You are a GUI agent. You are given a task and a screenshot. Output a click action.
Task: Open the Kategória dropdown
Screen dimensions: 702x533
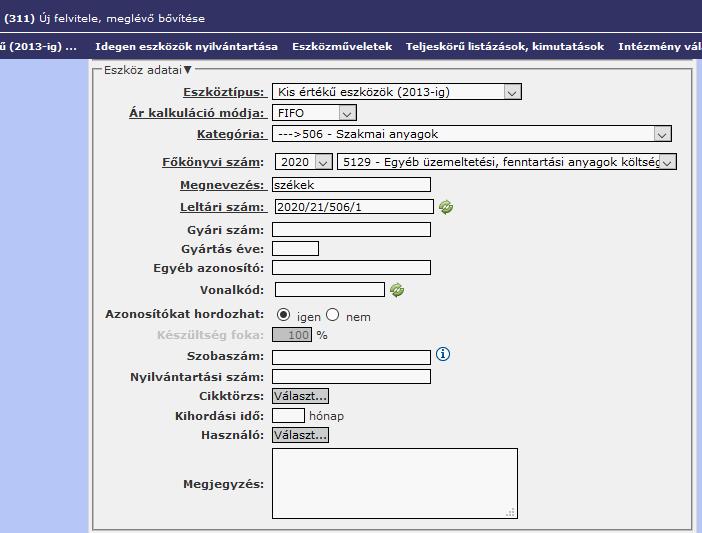pos(472,134)
